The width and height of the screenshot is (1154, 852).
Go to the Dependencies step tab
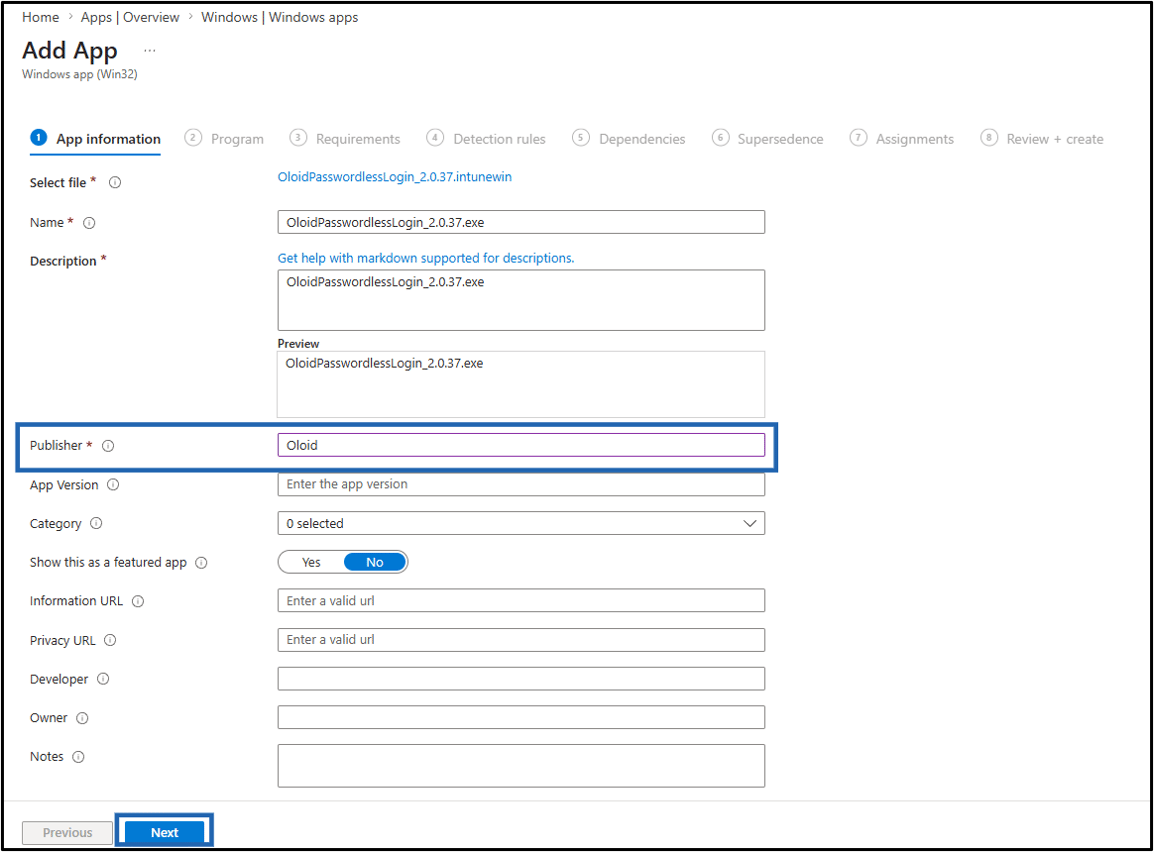click(629, 139)
